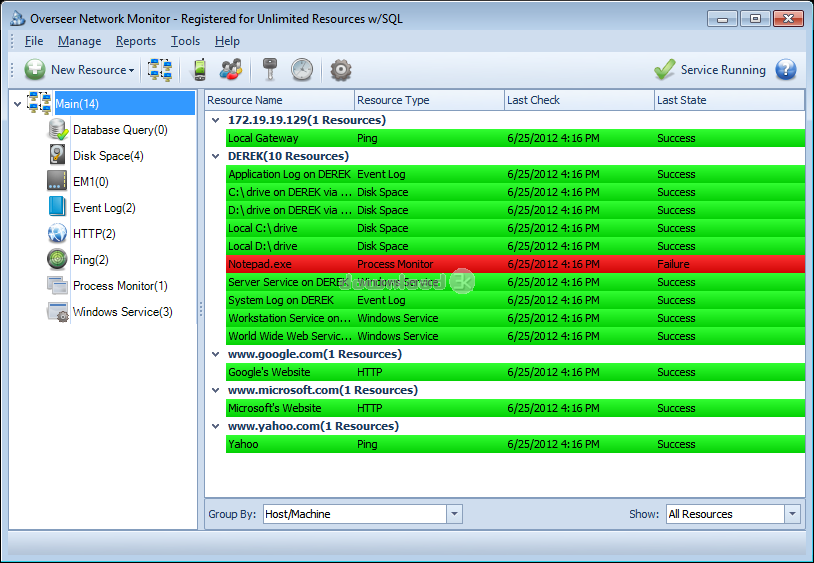Click the mobile phone toolbar icon
Viewport: 814px width, 563px height.
(200, 70)
